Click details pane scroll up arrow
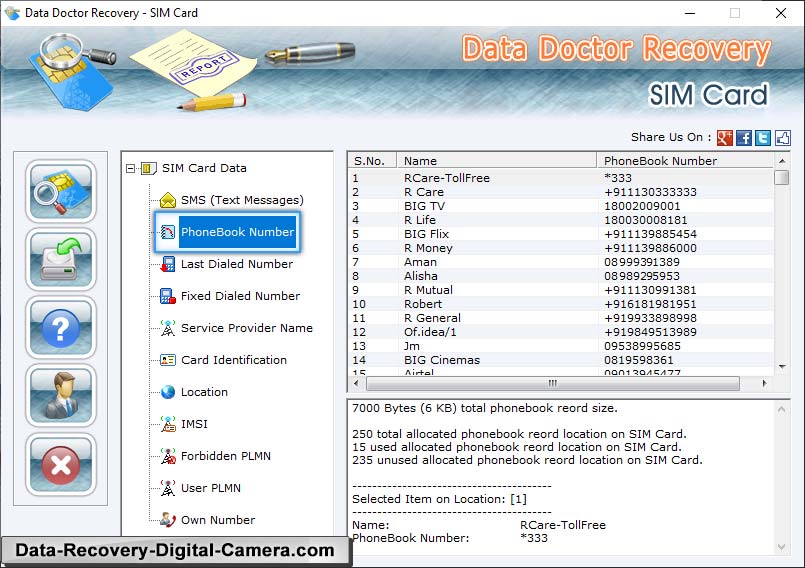 tap(781, 409)
